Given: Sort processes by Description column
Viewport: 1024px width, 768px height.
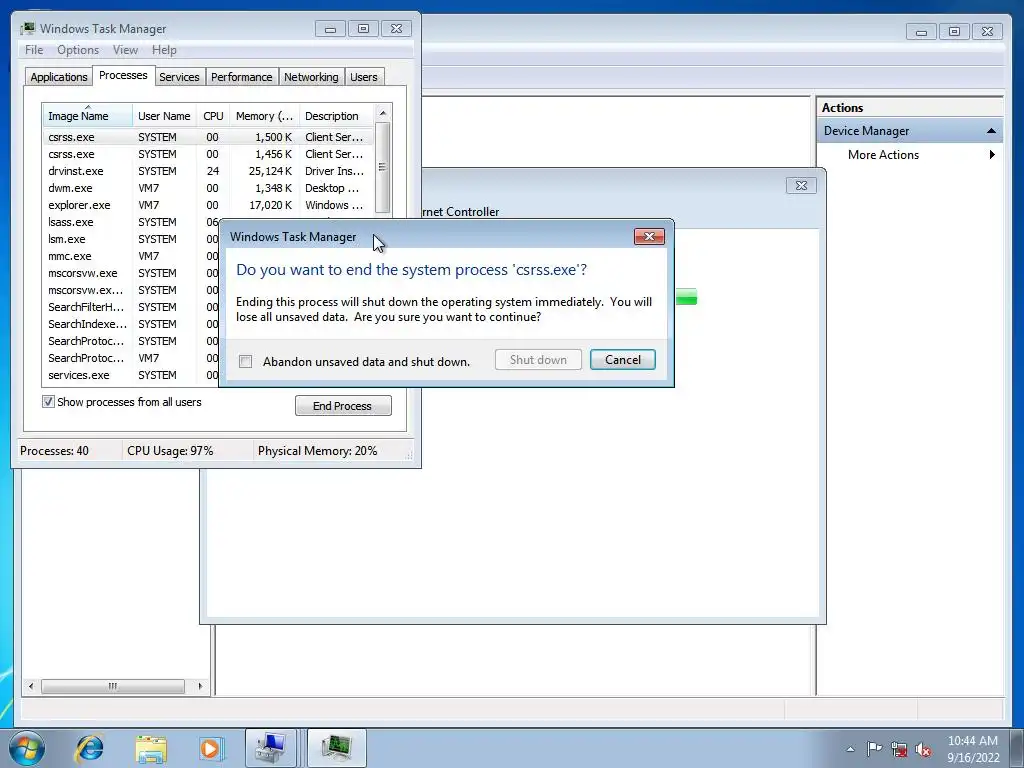Looking at the screenshot, I should (336, 116).
